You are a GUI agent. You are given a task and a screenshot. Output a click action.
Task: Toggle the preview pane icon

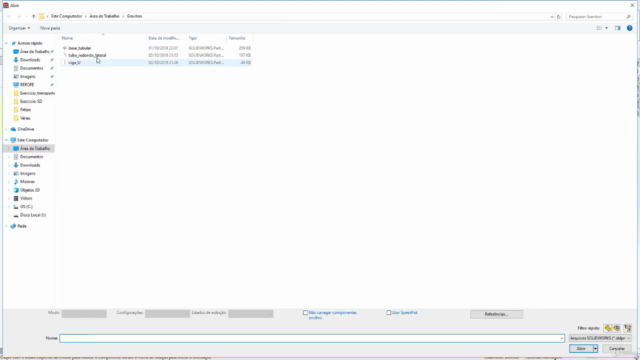pos(618,28)
